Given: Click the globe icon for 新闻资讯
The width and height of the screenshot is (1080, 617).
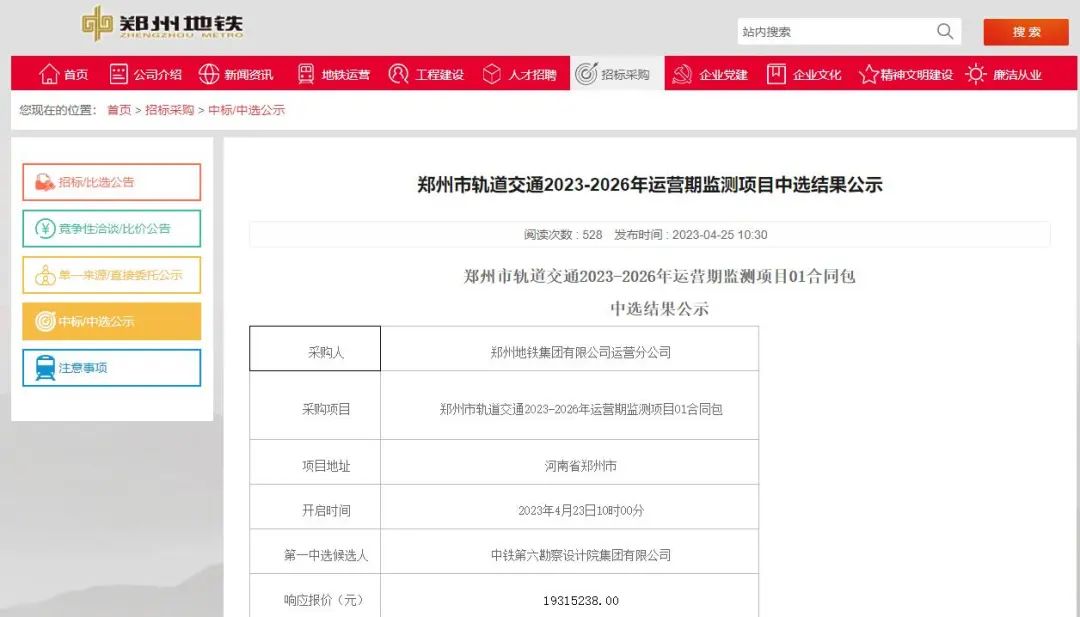Looking at the screenshot, I should [x=209, y=74].
